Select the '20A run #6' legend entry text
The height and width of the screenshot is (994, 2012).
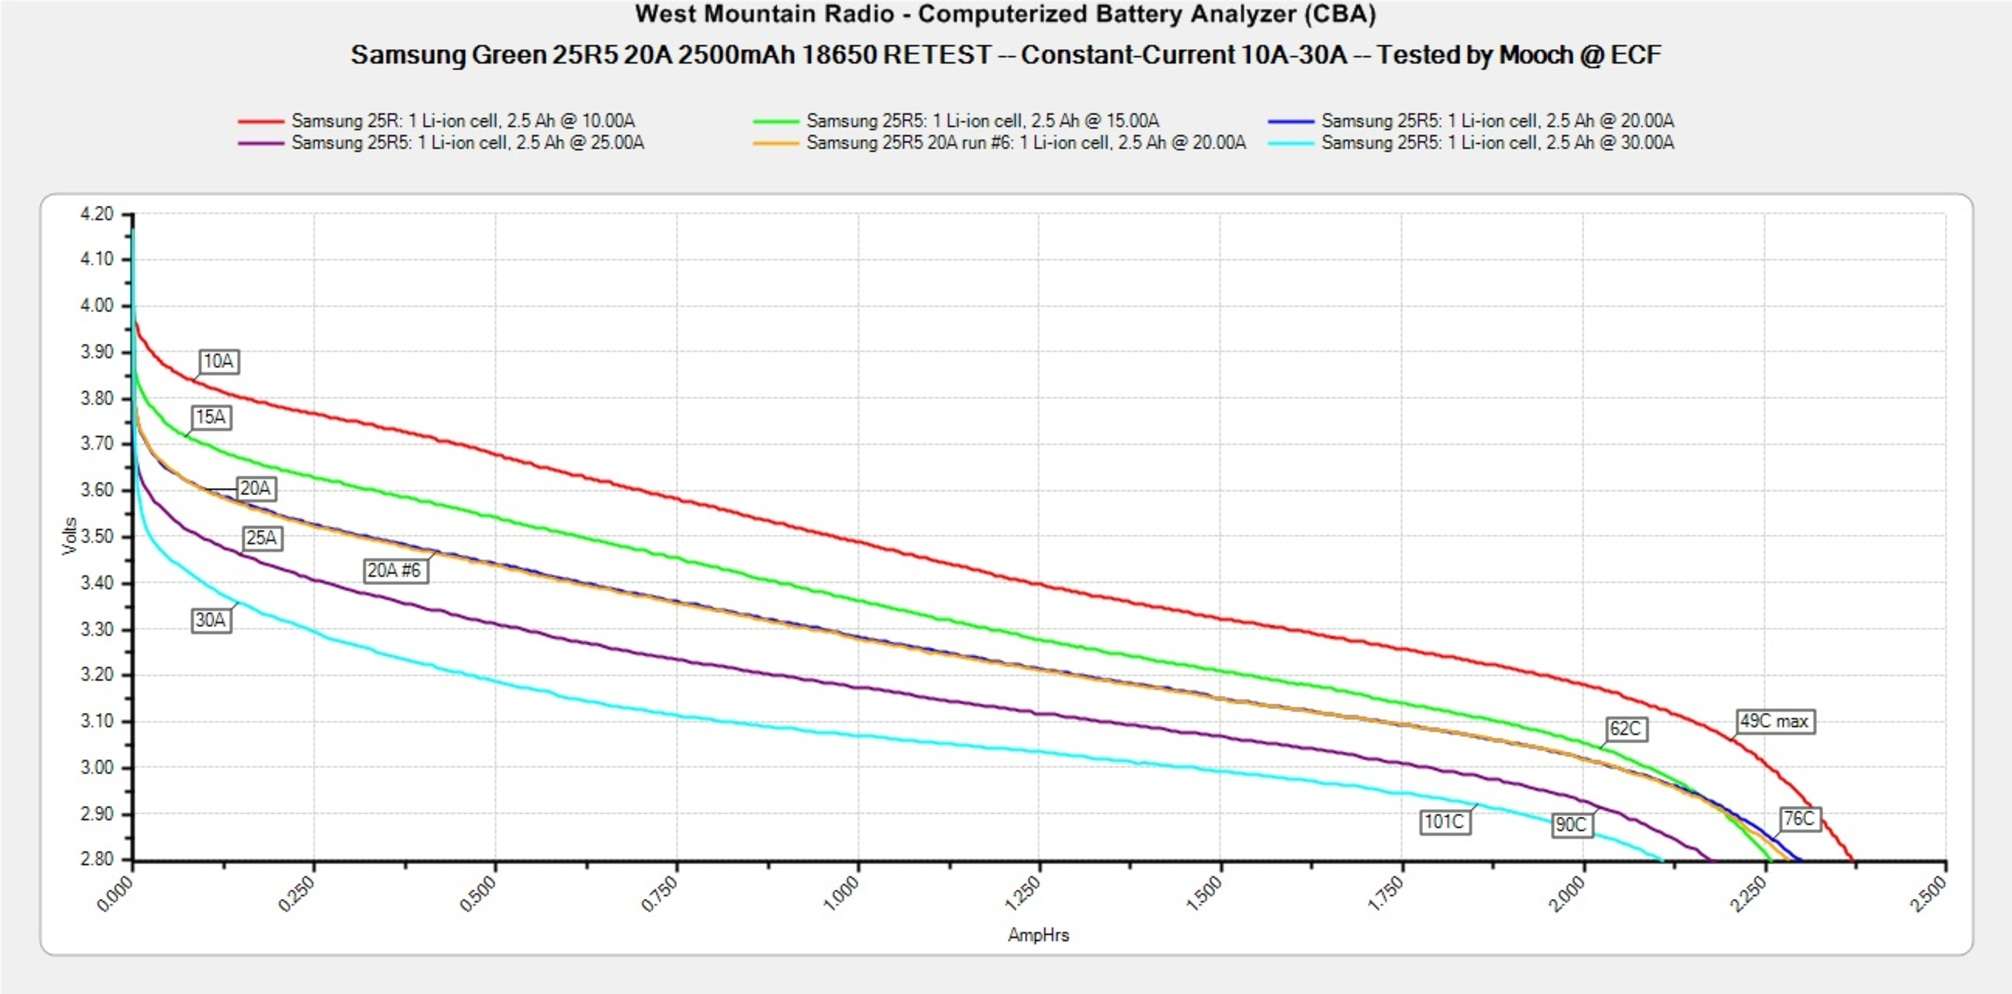tap(1026, 143)
